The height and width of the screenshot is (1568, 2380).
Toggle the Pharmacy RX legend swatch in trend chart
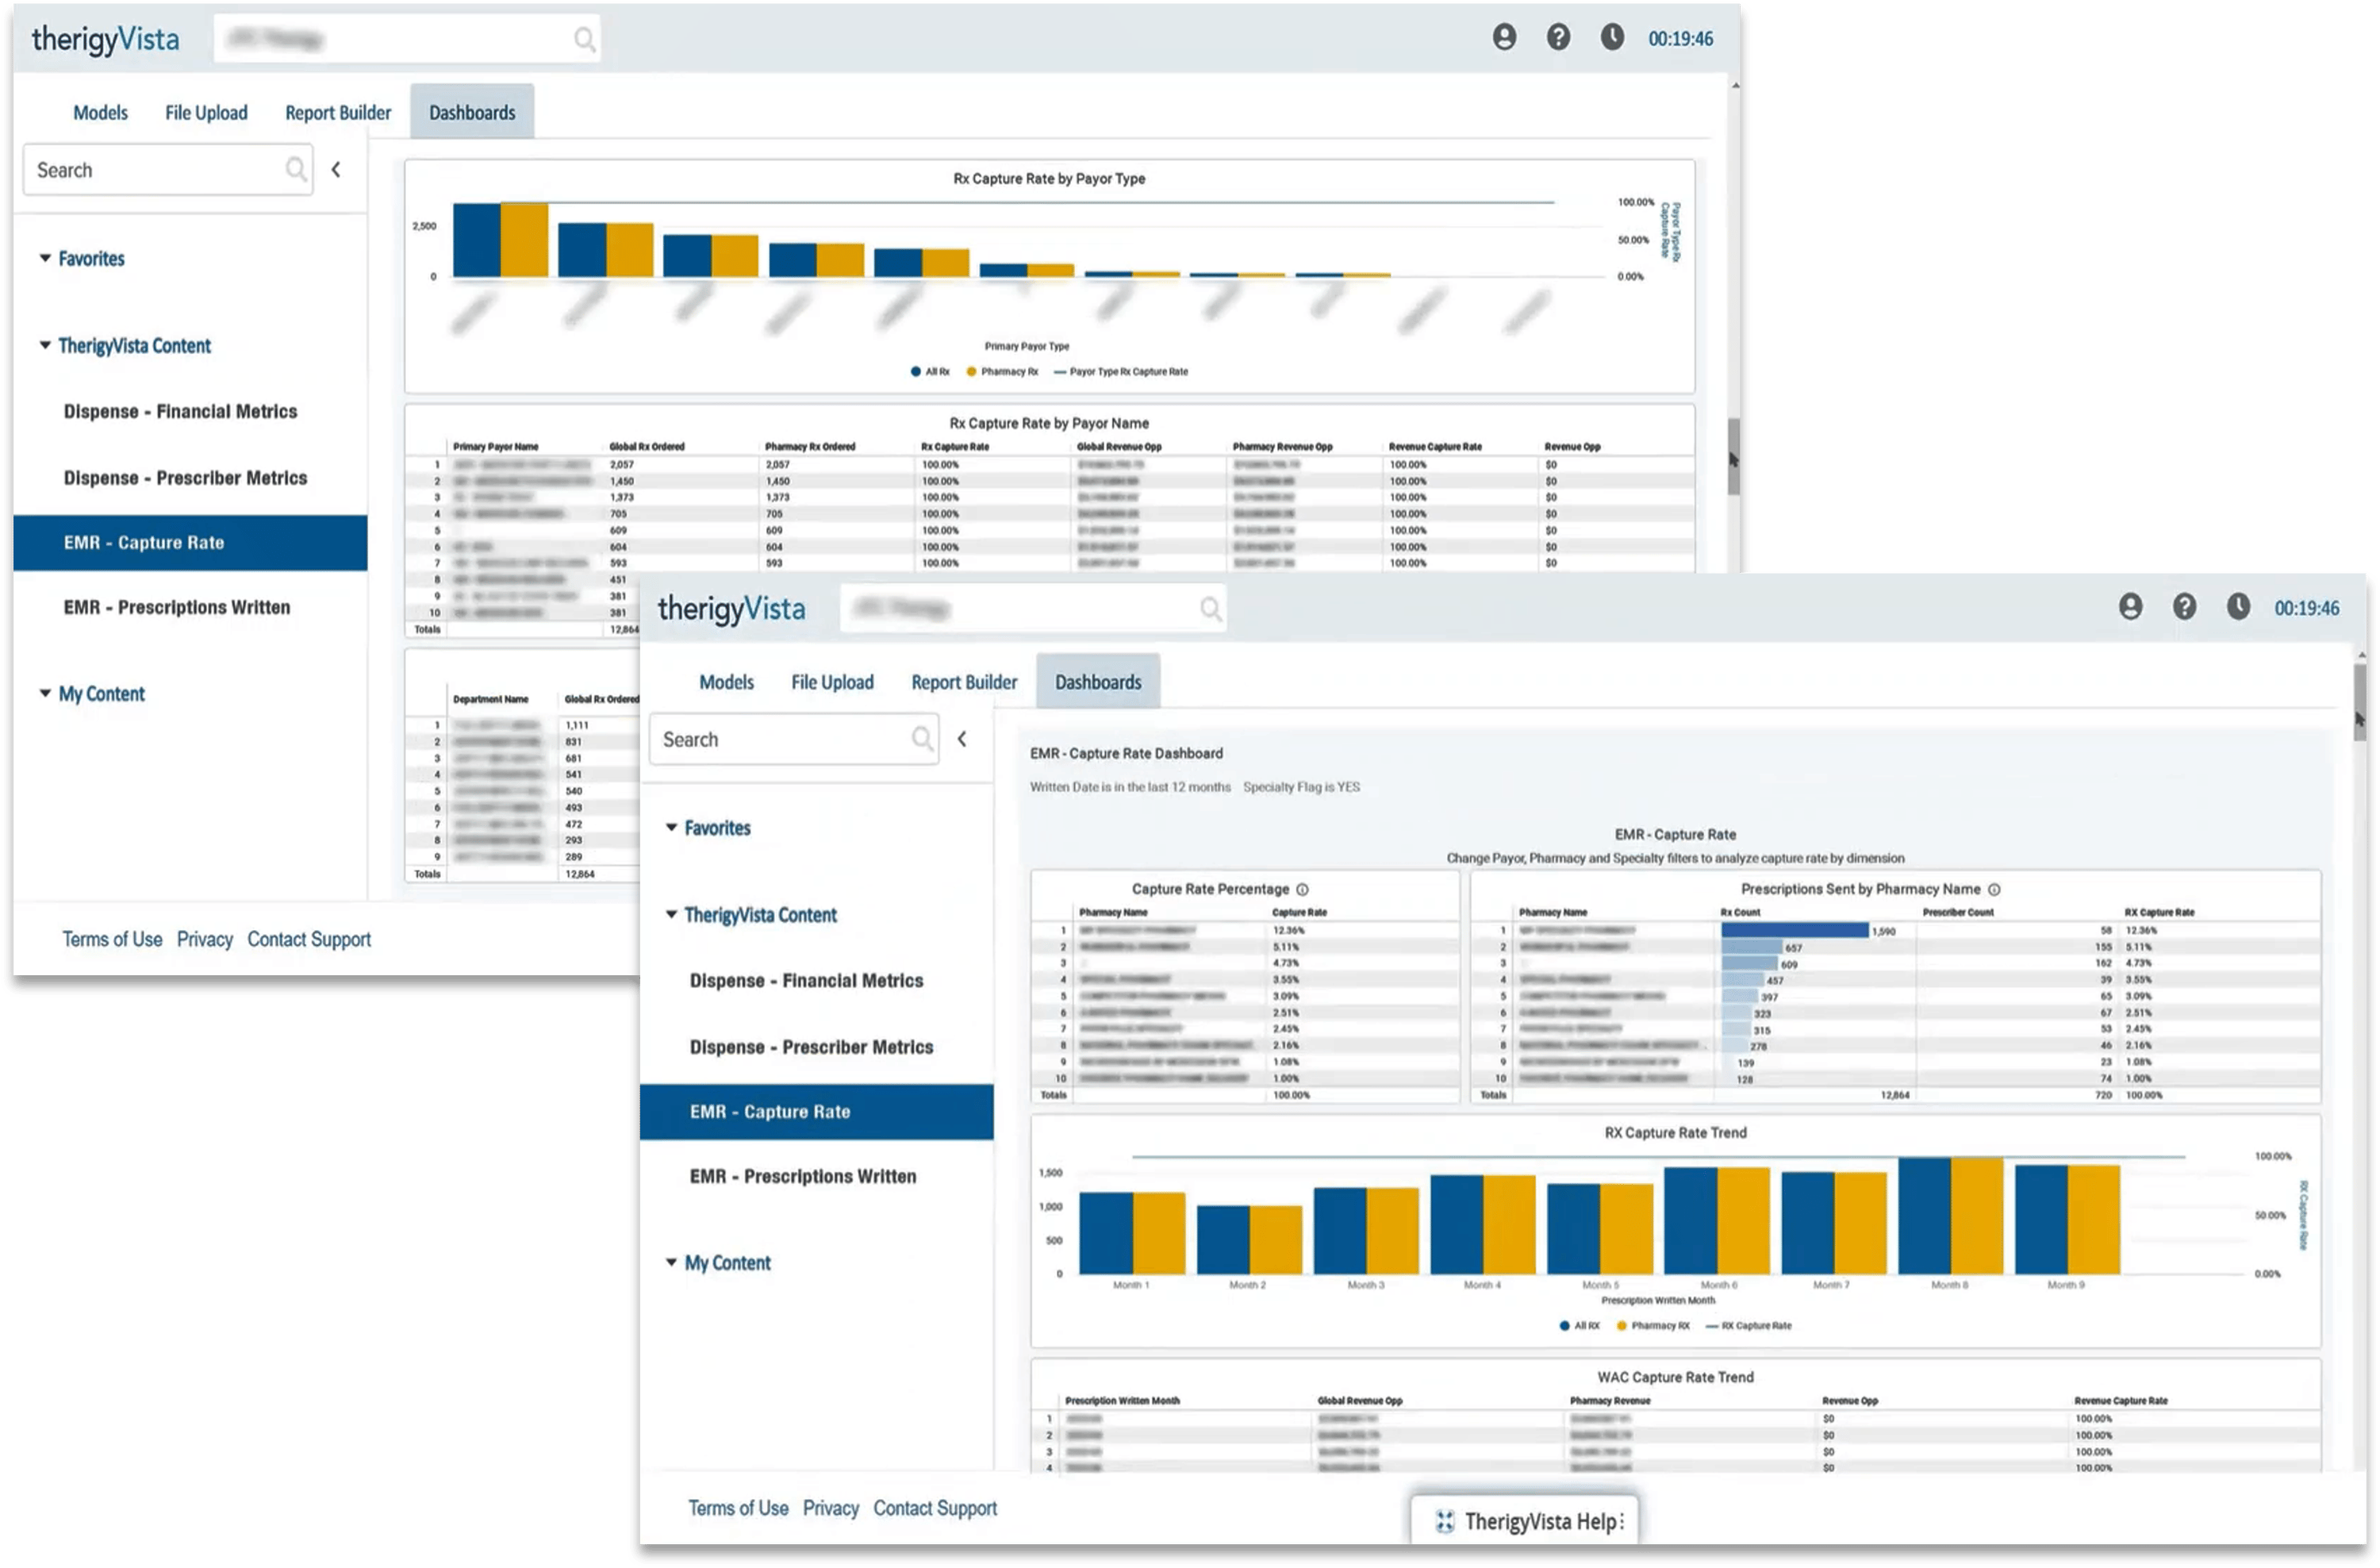coord(1622,1326)
